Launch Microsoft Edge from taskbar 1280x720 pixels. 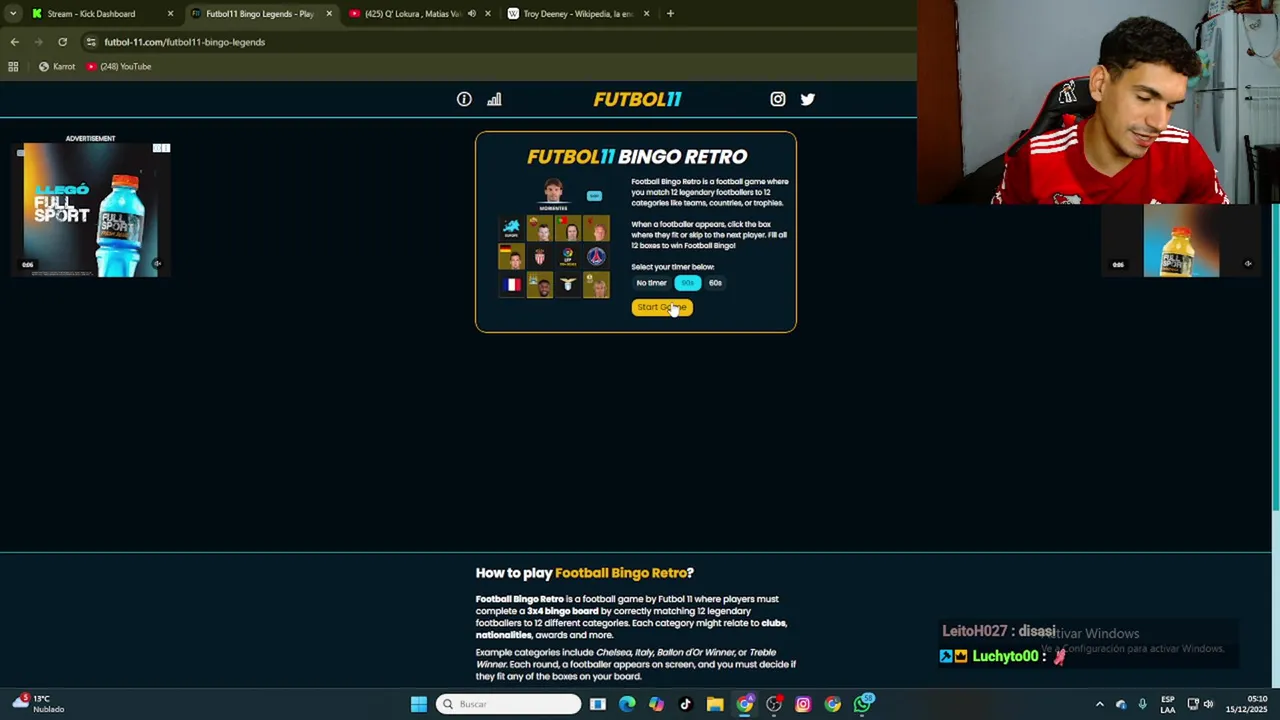(x=627, y=704)
